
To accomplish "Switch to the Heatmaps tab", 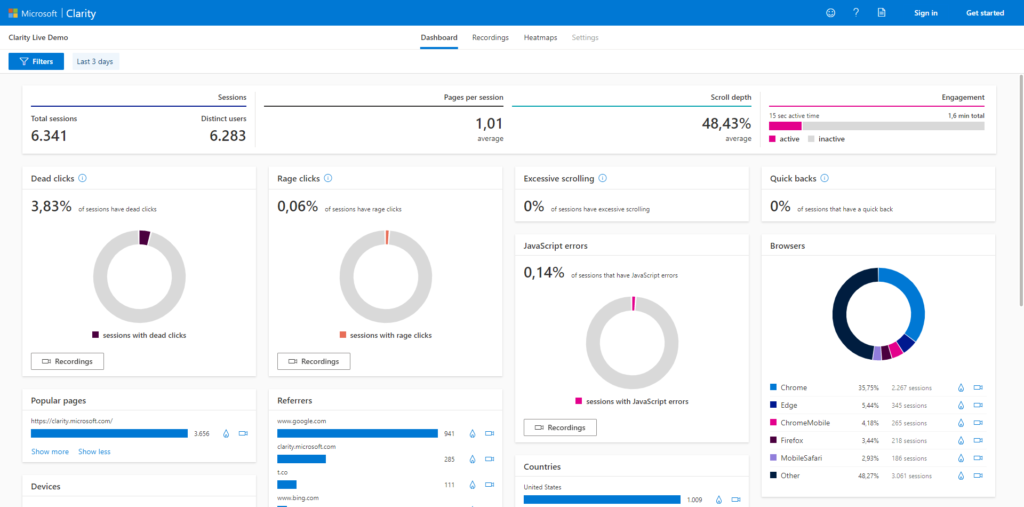I will pyautogui.click(x=541, y=38).
